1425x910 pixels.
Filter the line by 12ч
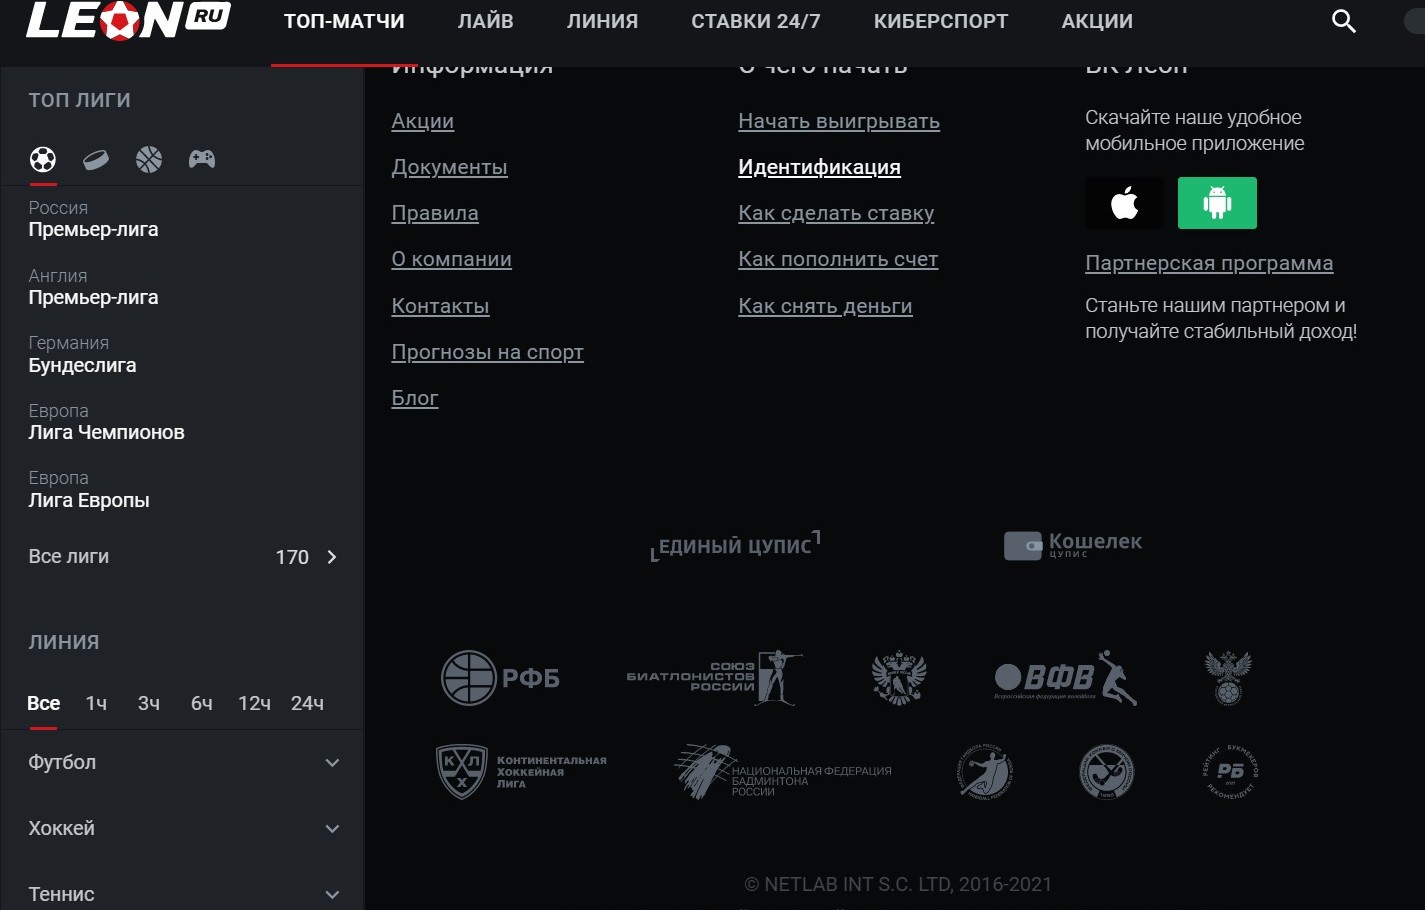(254, 703)
